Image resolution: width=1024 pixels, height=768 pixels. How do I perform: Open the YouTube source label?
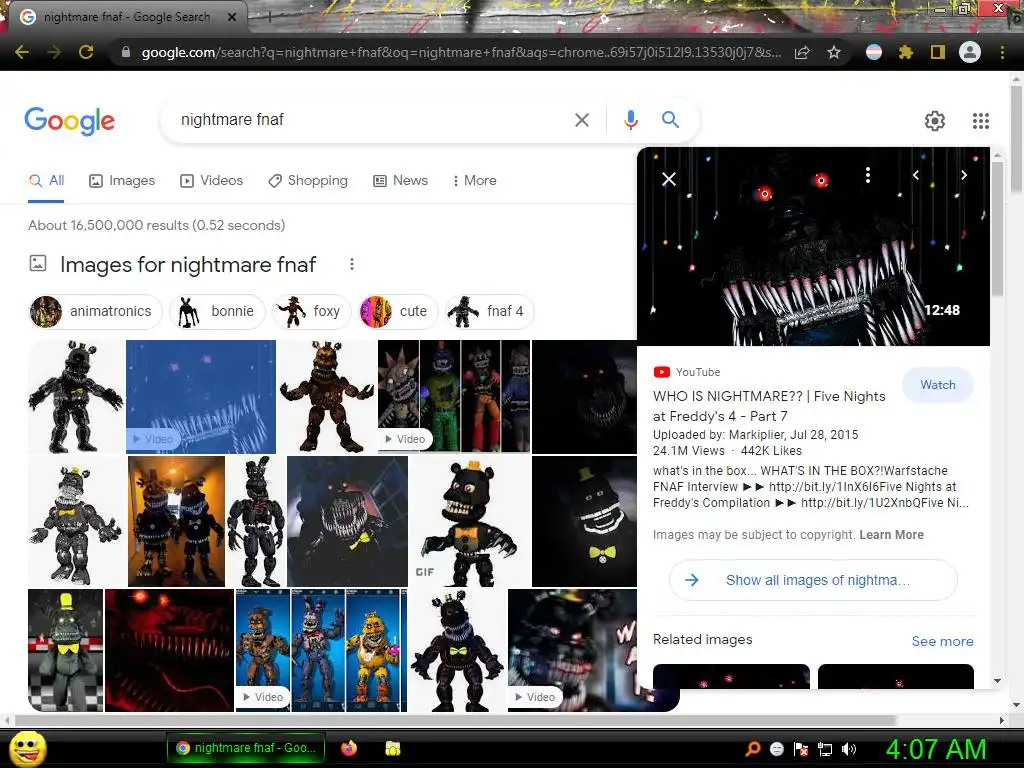click(687, 372)
